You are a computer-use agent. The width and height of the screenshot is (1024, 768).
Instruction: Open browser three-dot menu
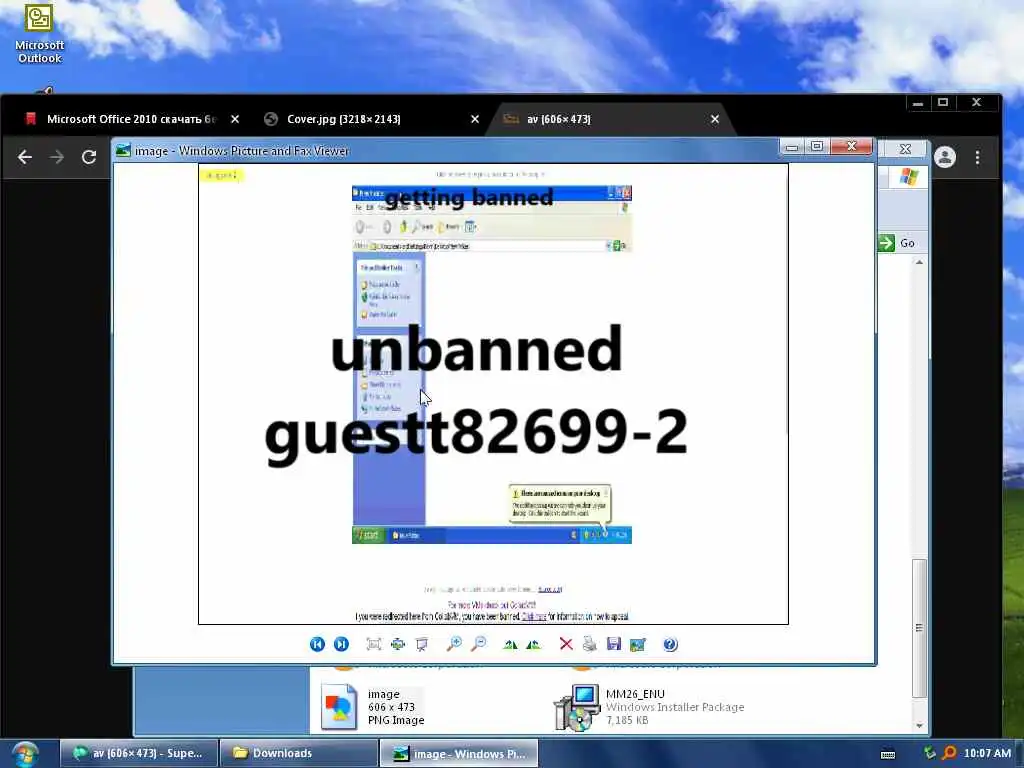coord(978,157)
